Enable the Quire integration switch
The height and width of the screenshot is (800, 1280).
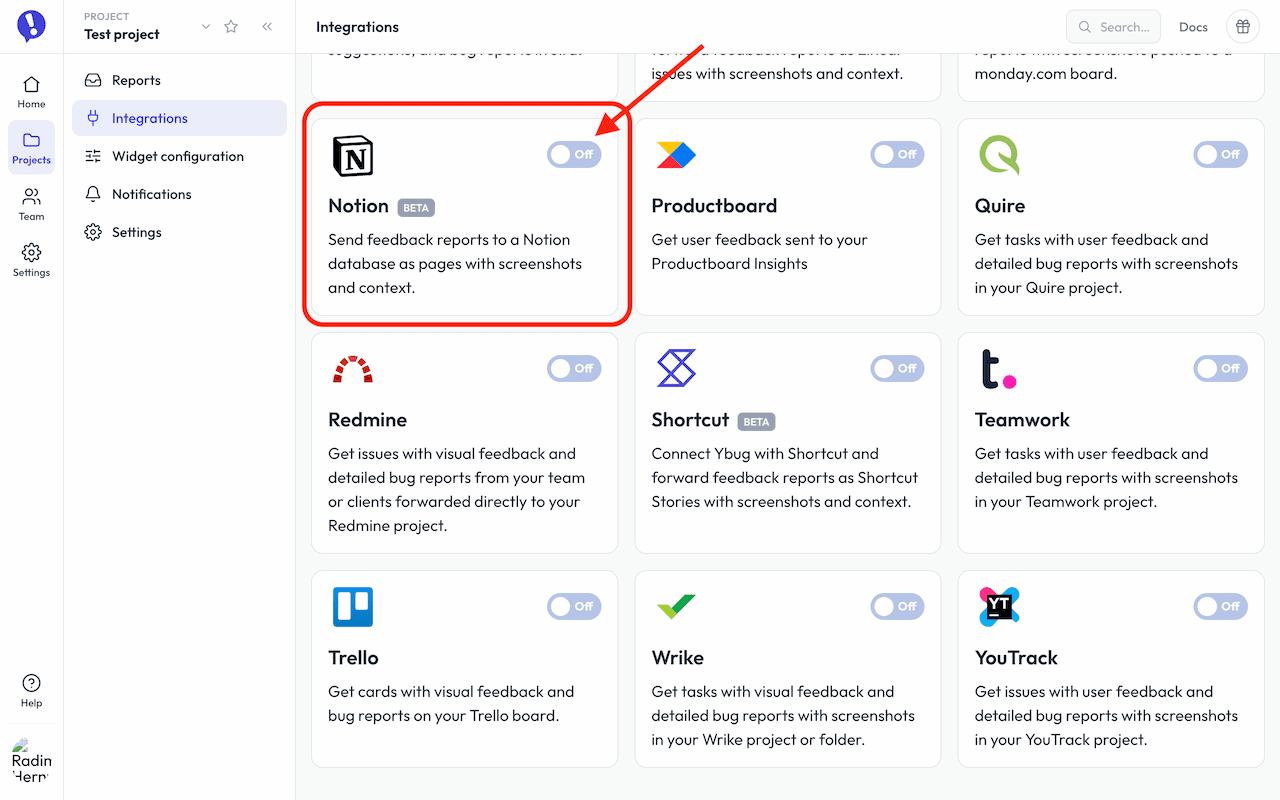click(1220, 154)
